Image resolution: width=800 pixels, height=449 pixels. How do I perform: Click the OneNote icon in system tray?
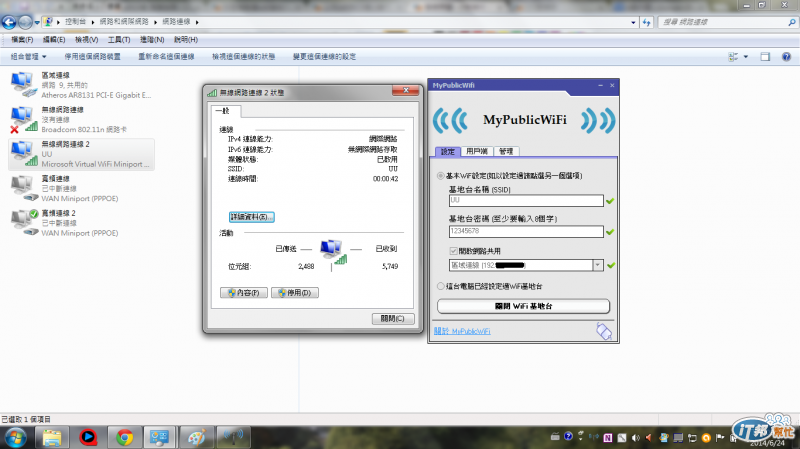[608, 438]
